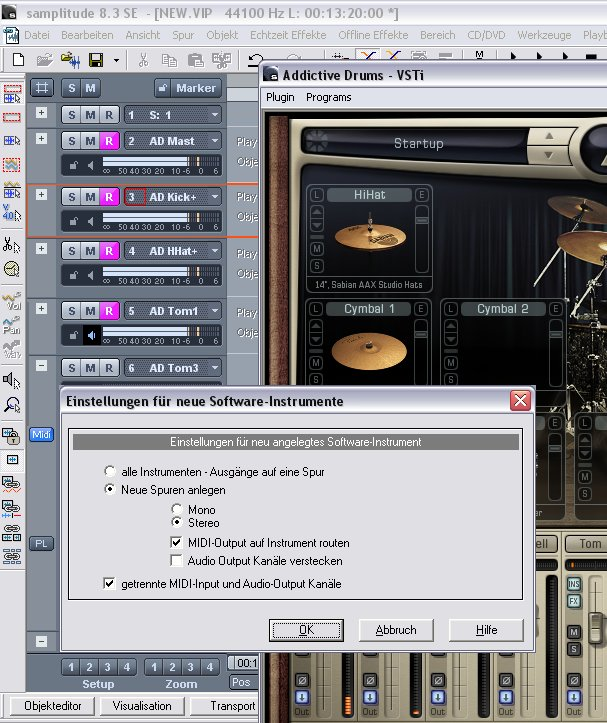
Task: Select Zoom preset 4
Action: (x=210, y=667)
